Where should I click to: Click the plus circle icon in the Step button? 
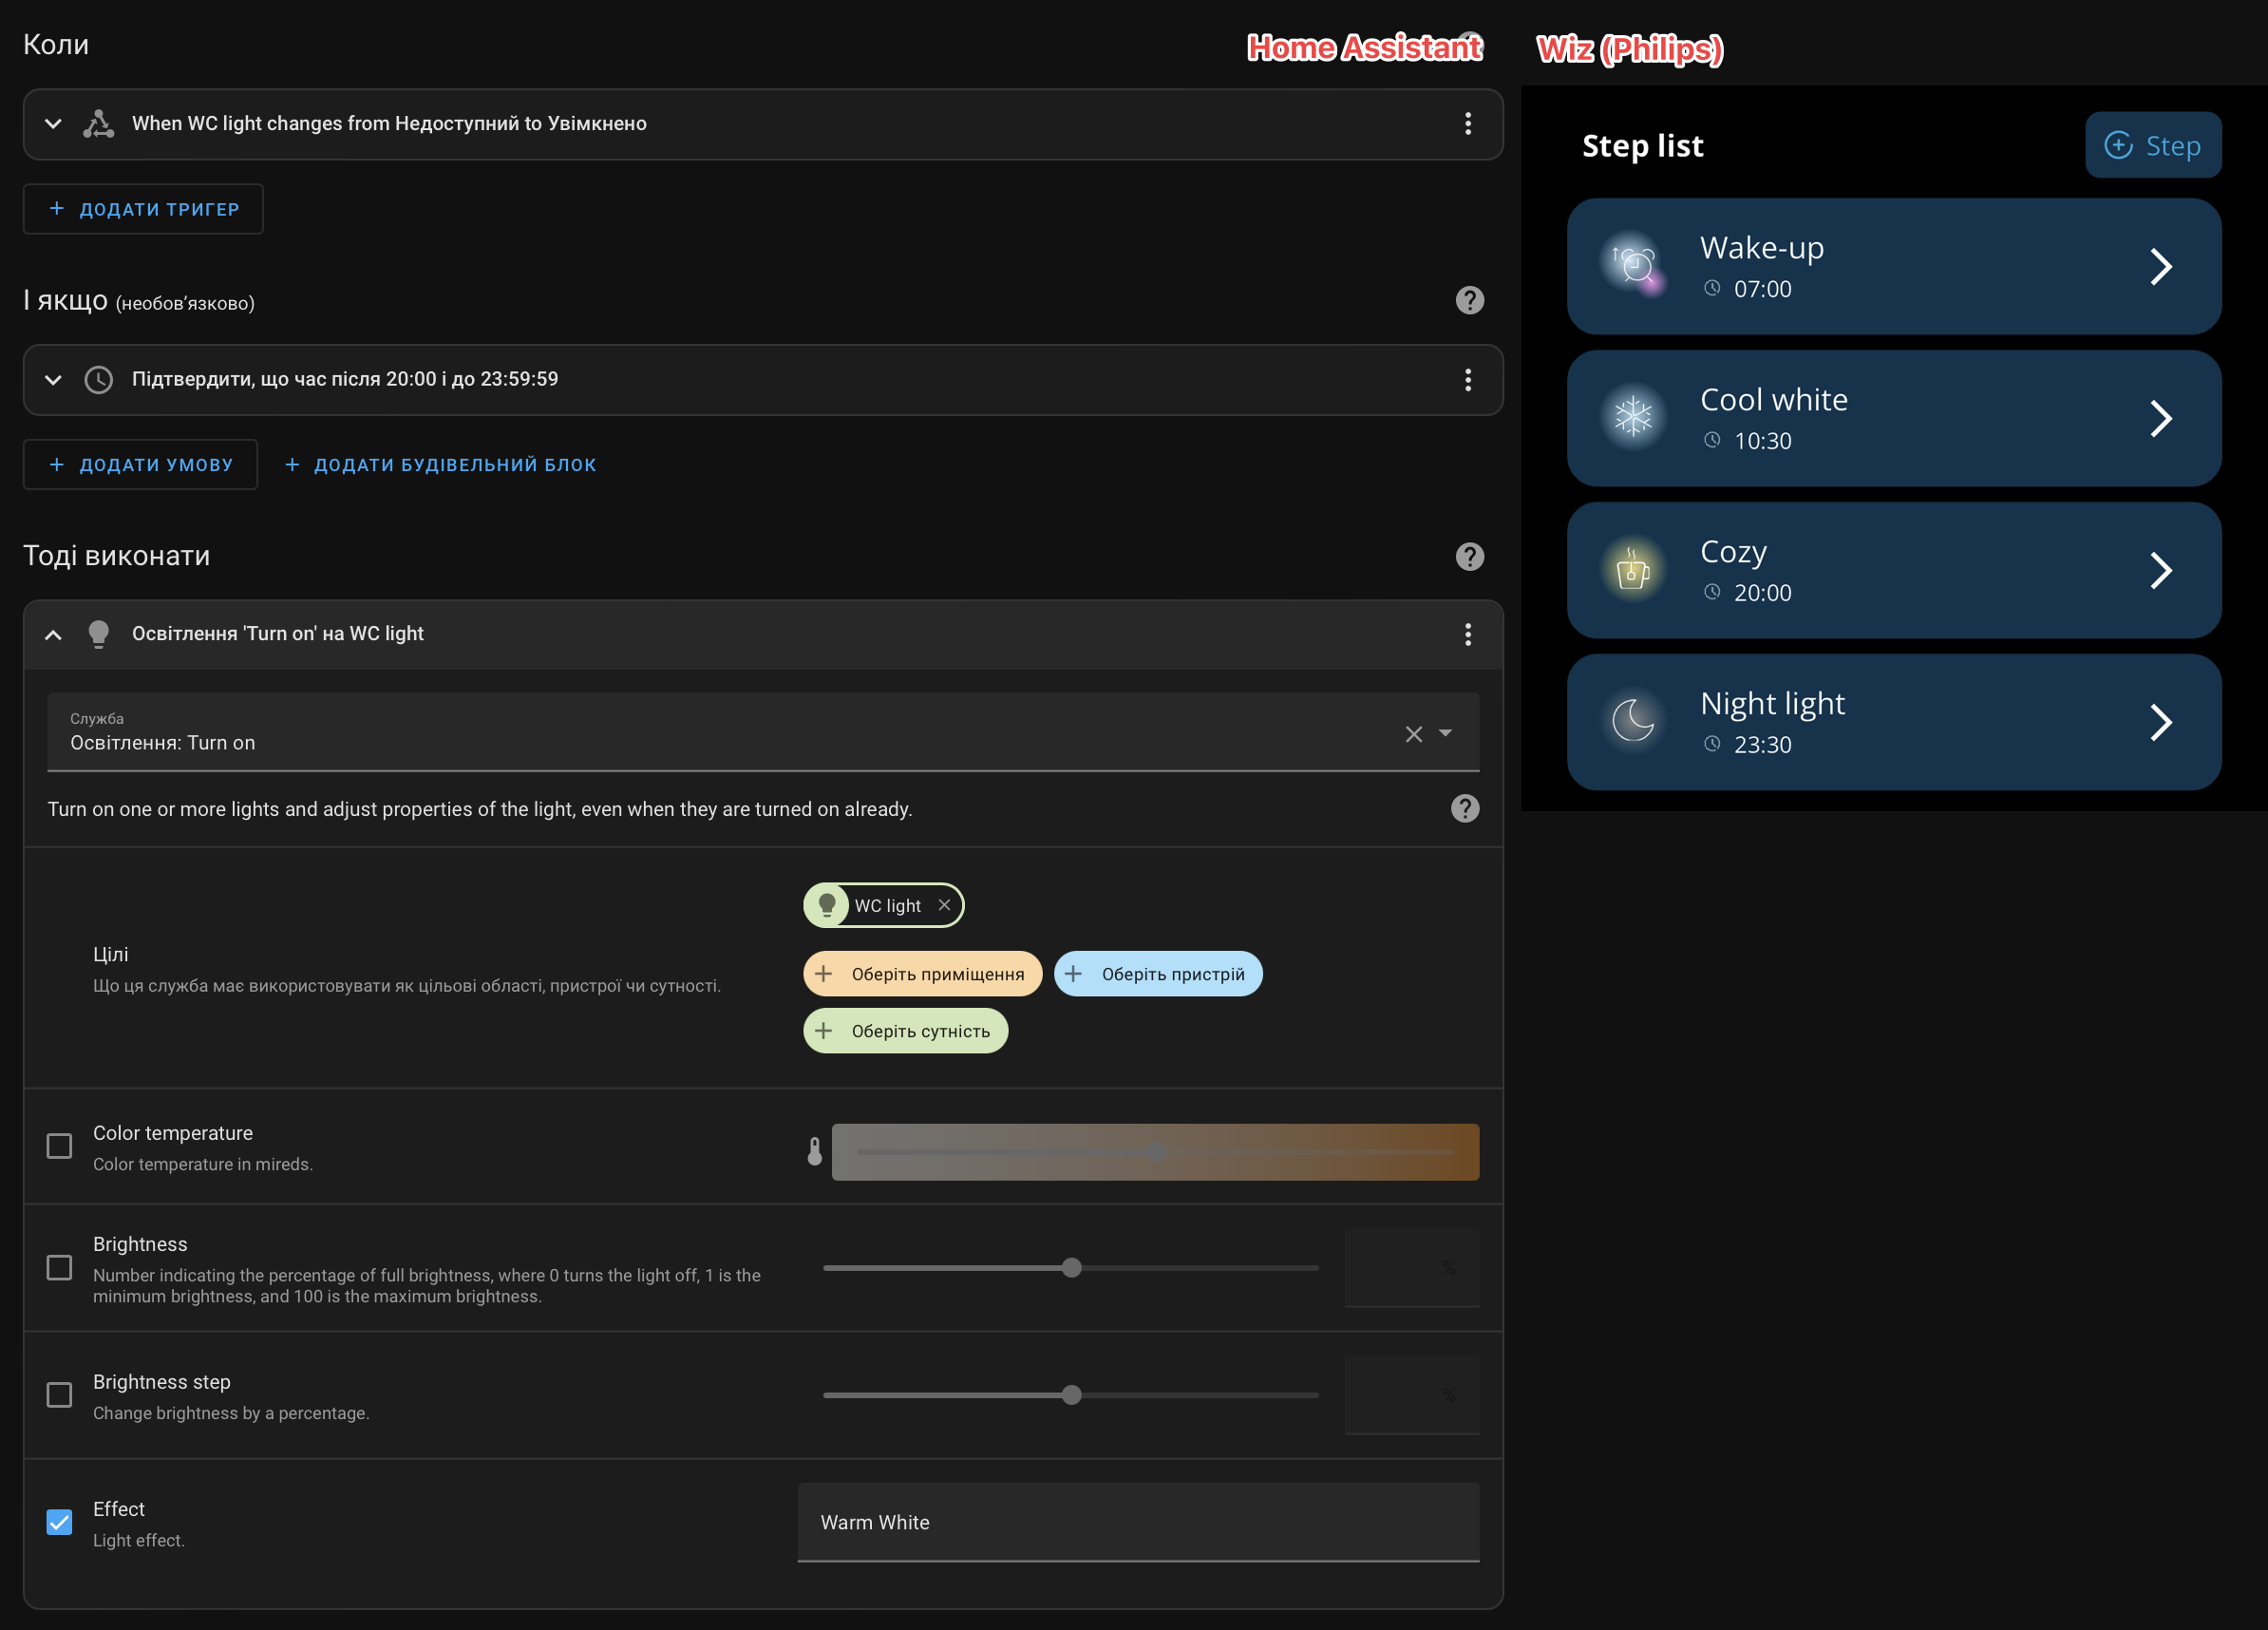pyautogui.click(x=2118, y=145)
